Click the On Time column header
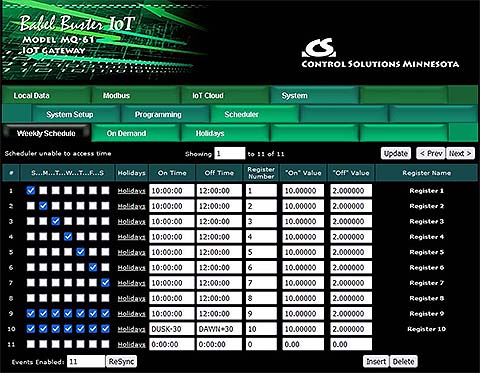This screenshot has height=373, width=480. 172,173
